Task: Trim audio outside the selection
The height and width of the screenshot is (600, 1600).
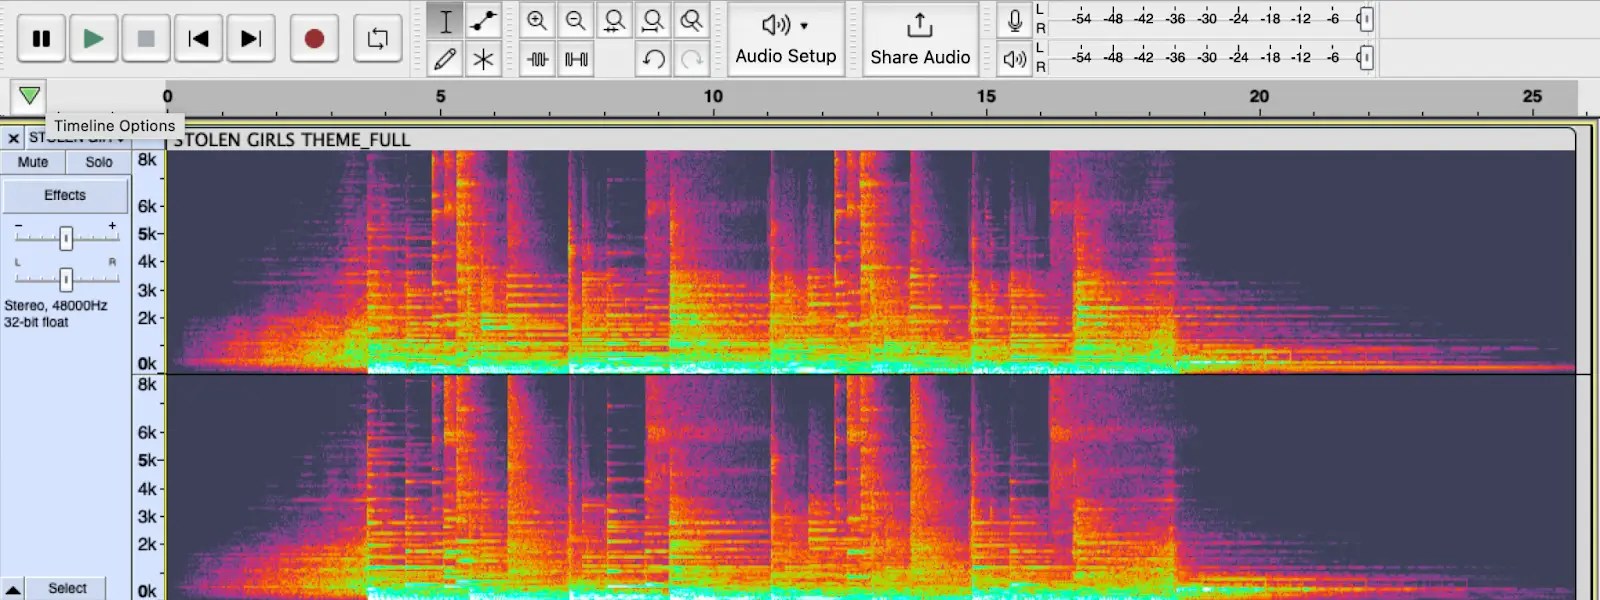Action: click(537, 59)
